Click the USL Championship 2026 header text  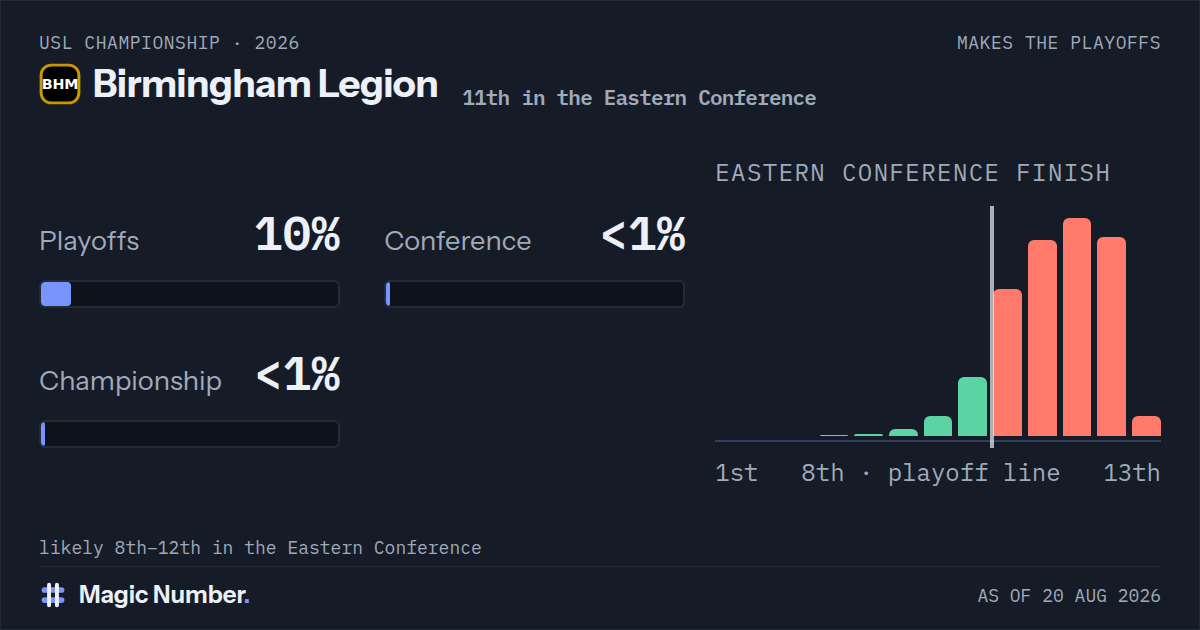169,43
